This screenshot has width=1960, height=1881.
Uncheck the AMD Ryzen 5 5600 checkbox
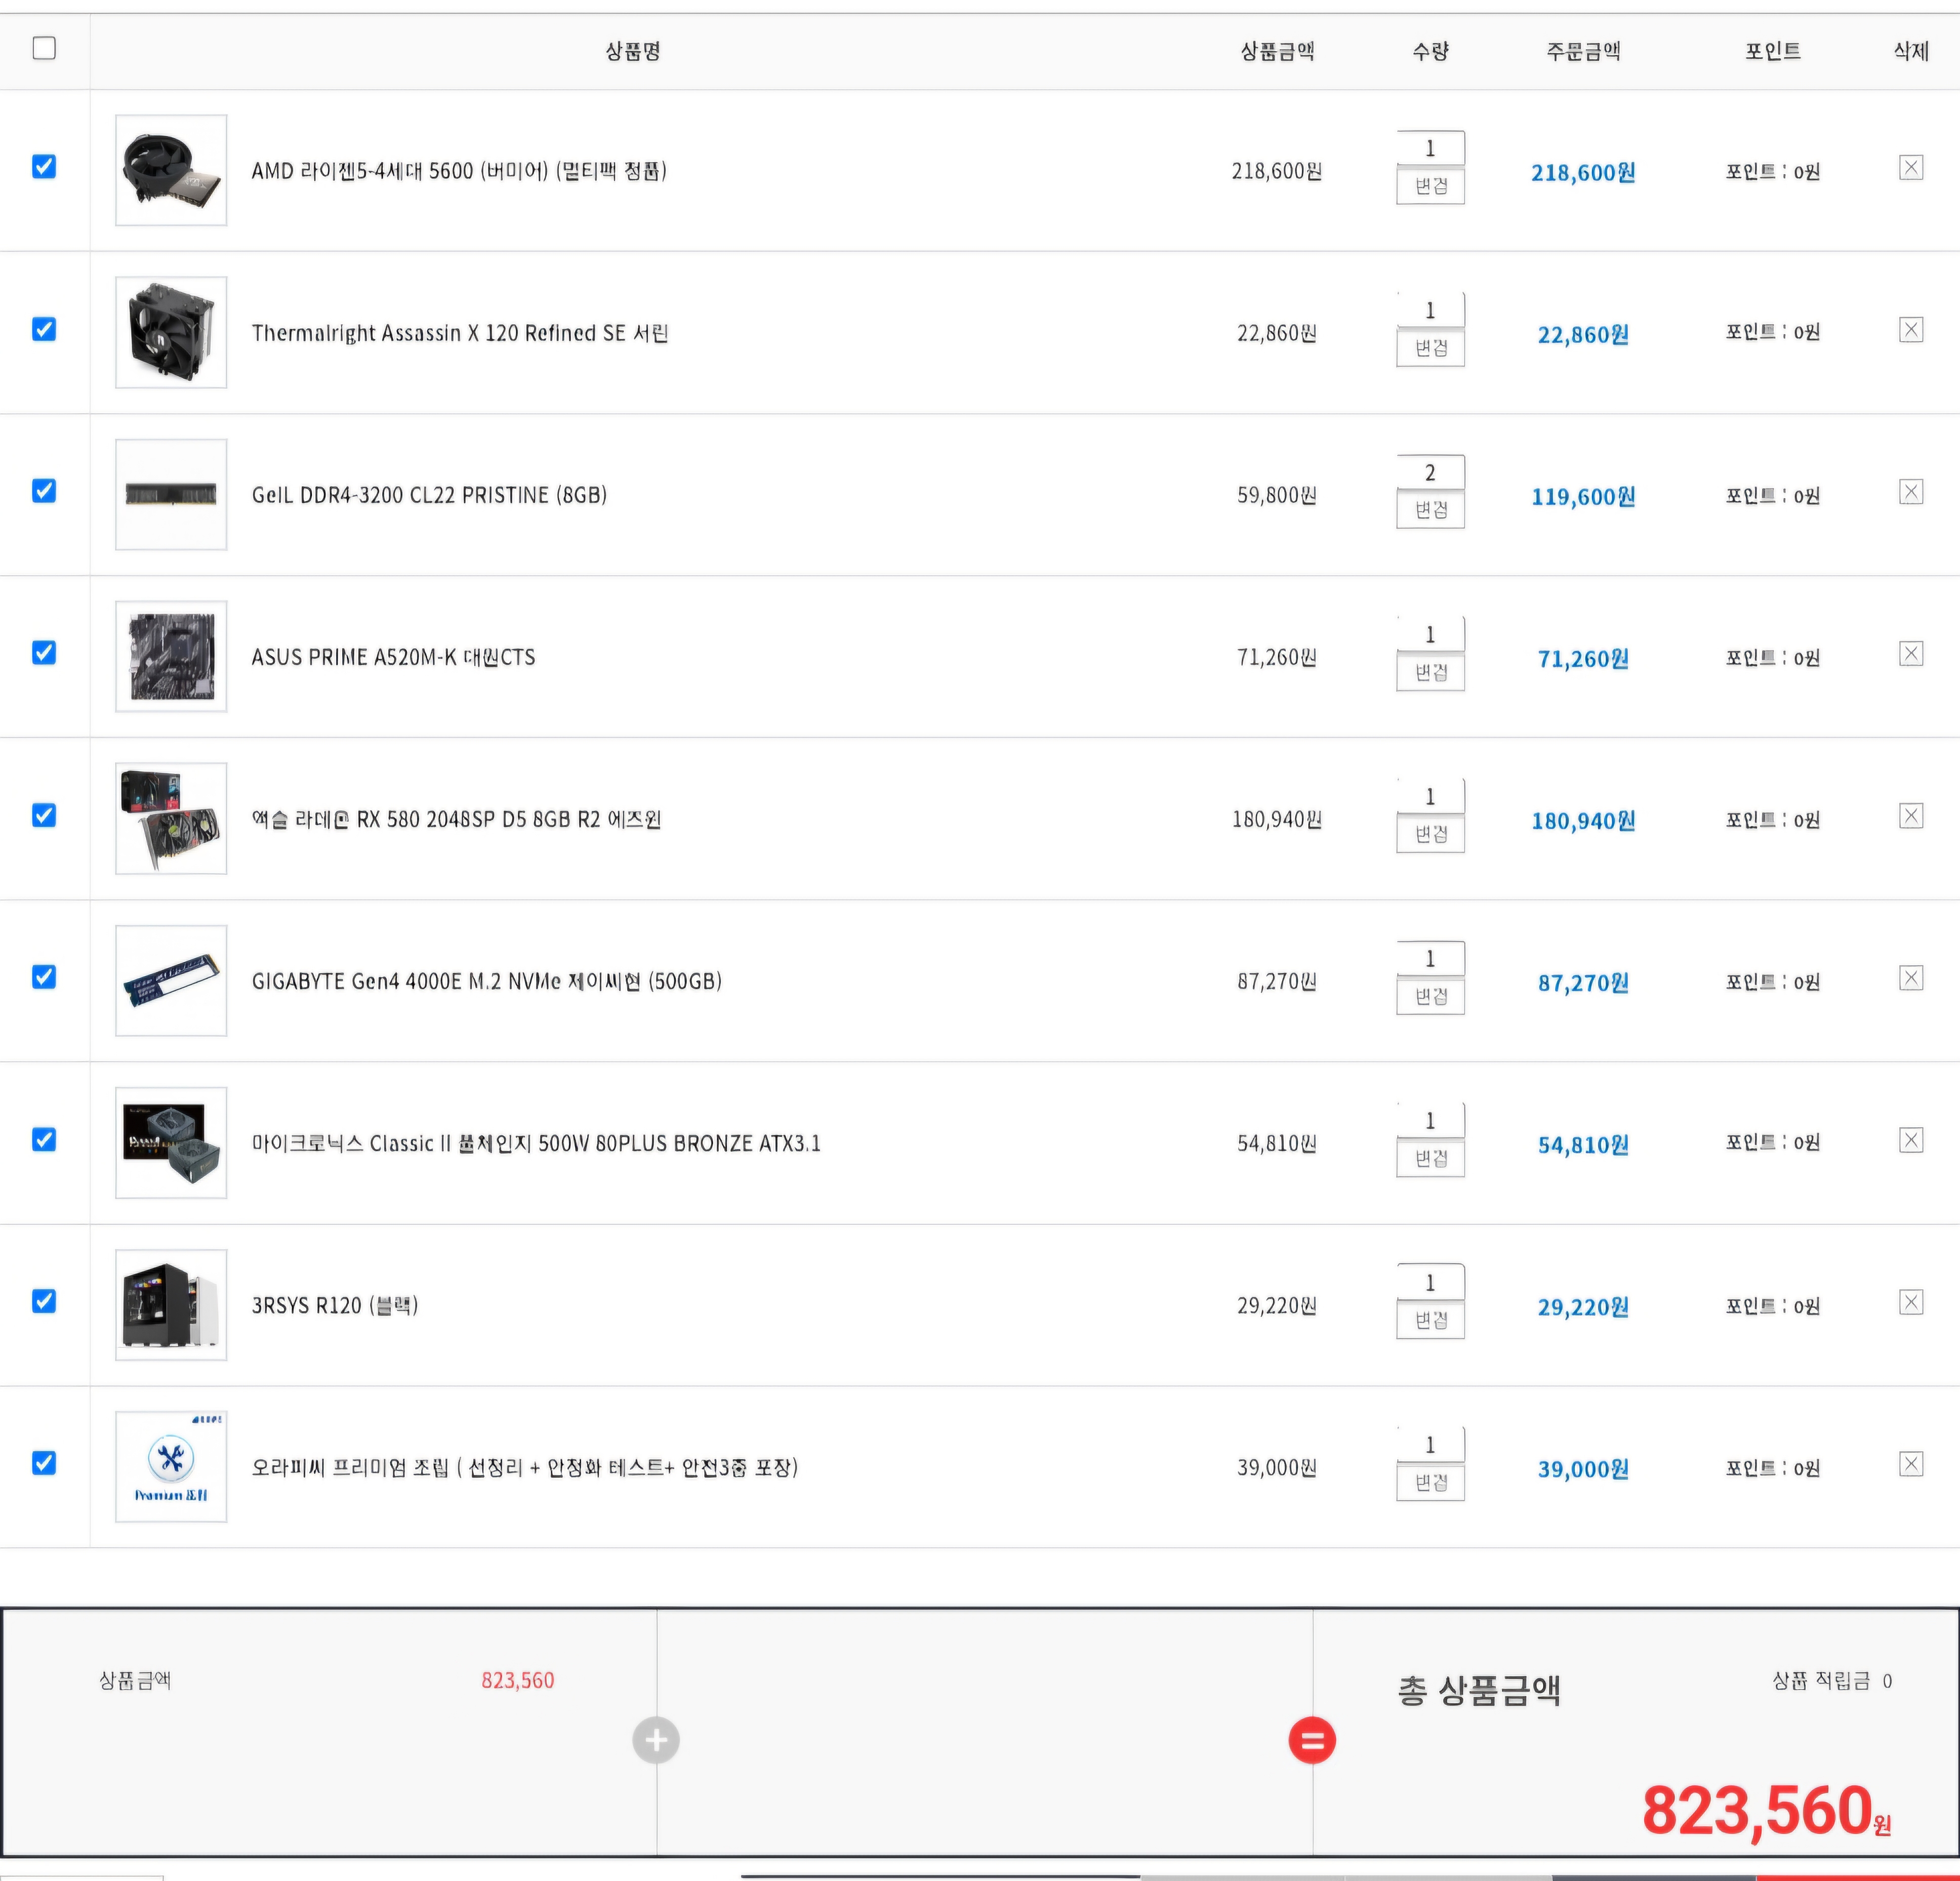pyautogui.click(x=44, y=166)
